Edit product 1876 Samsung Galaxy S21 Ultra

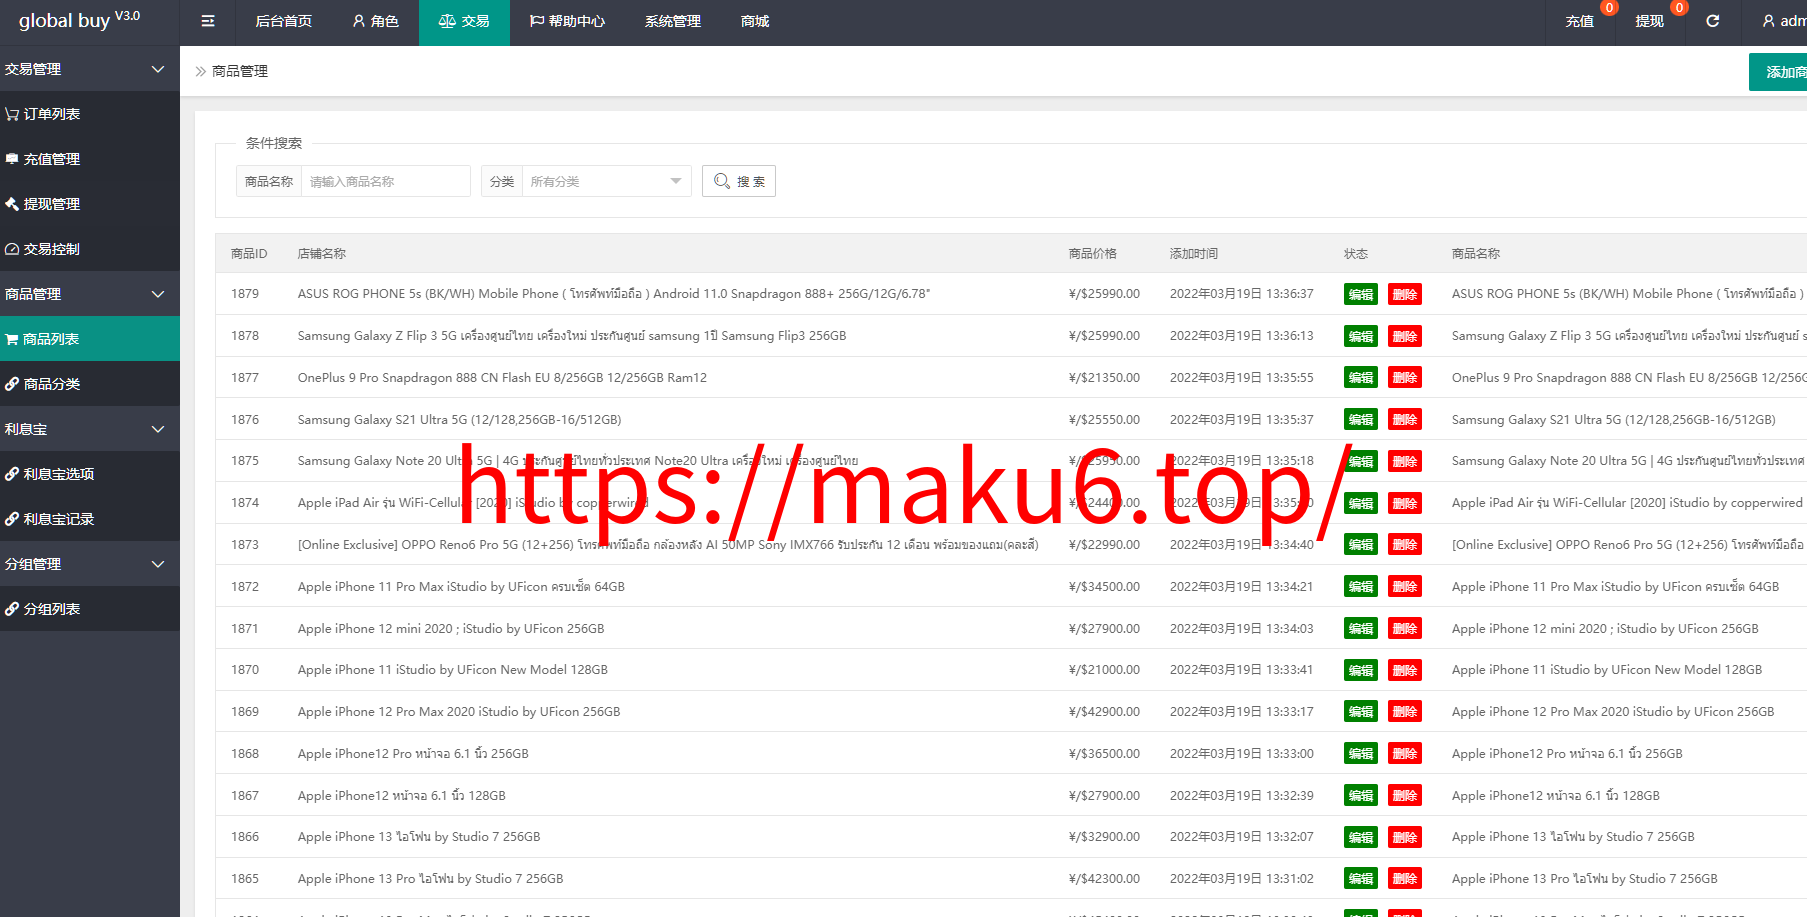(x=1361, y=420)
